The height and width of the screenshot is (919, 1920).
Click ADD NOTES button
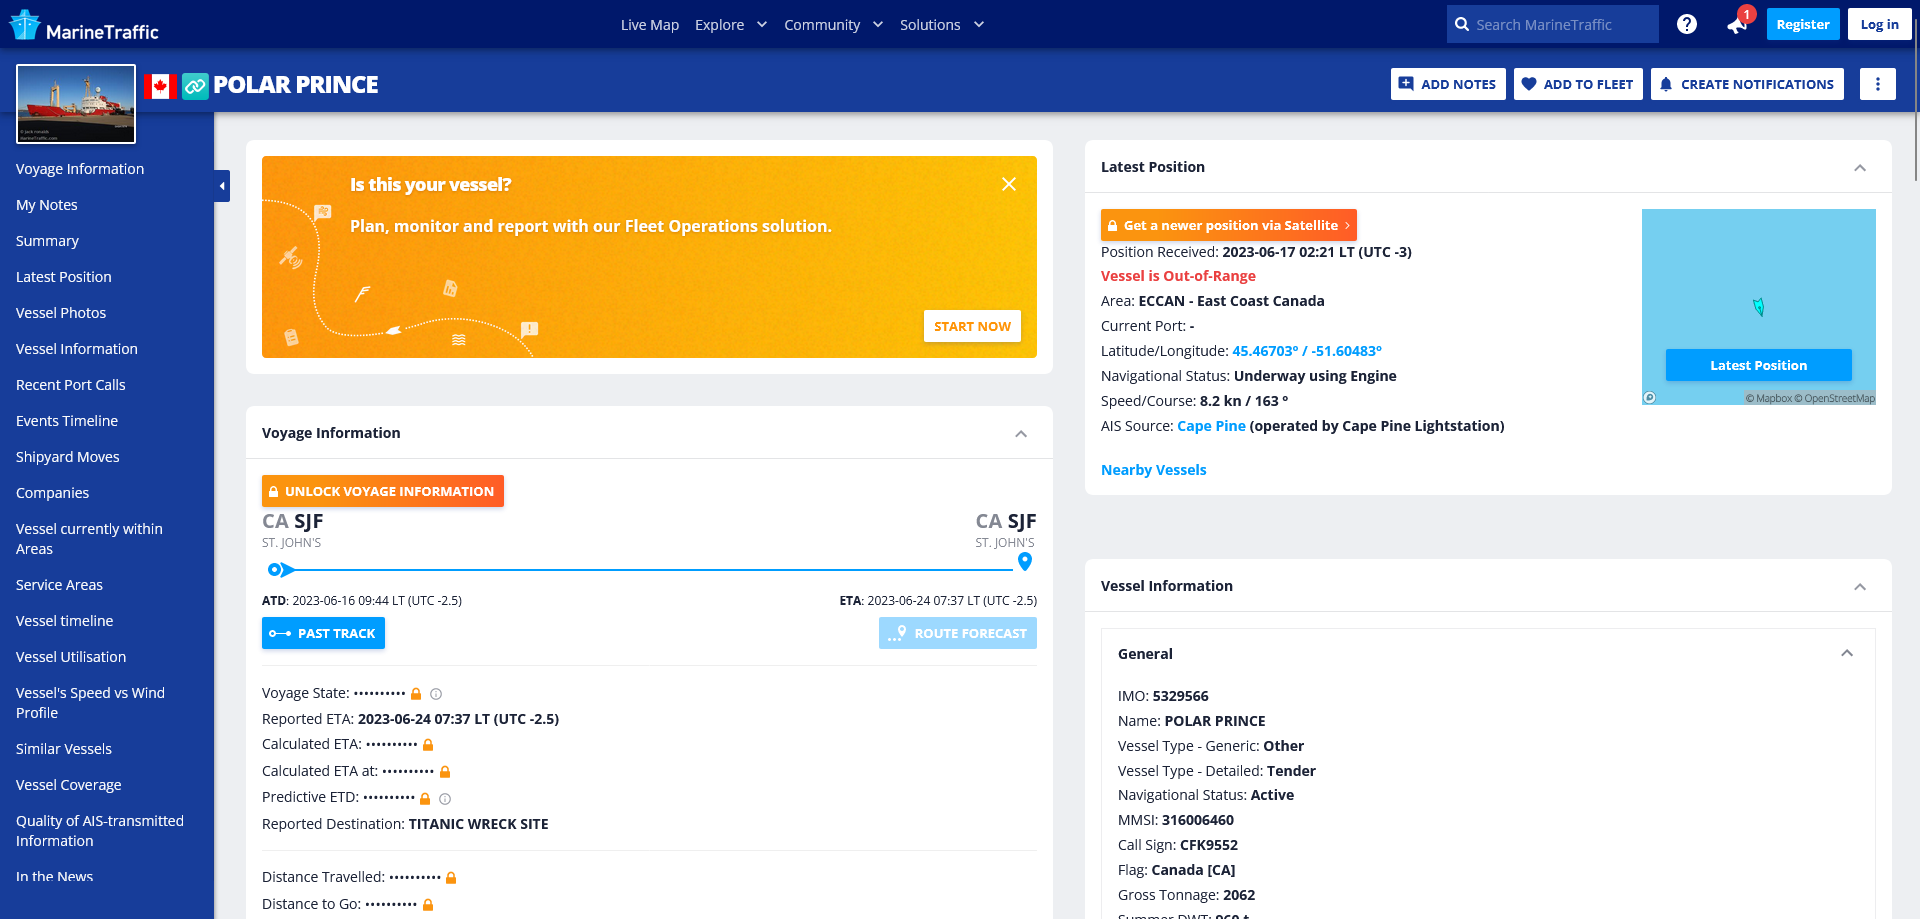(1448, 84)
